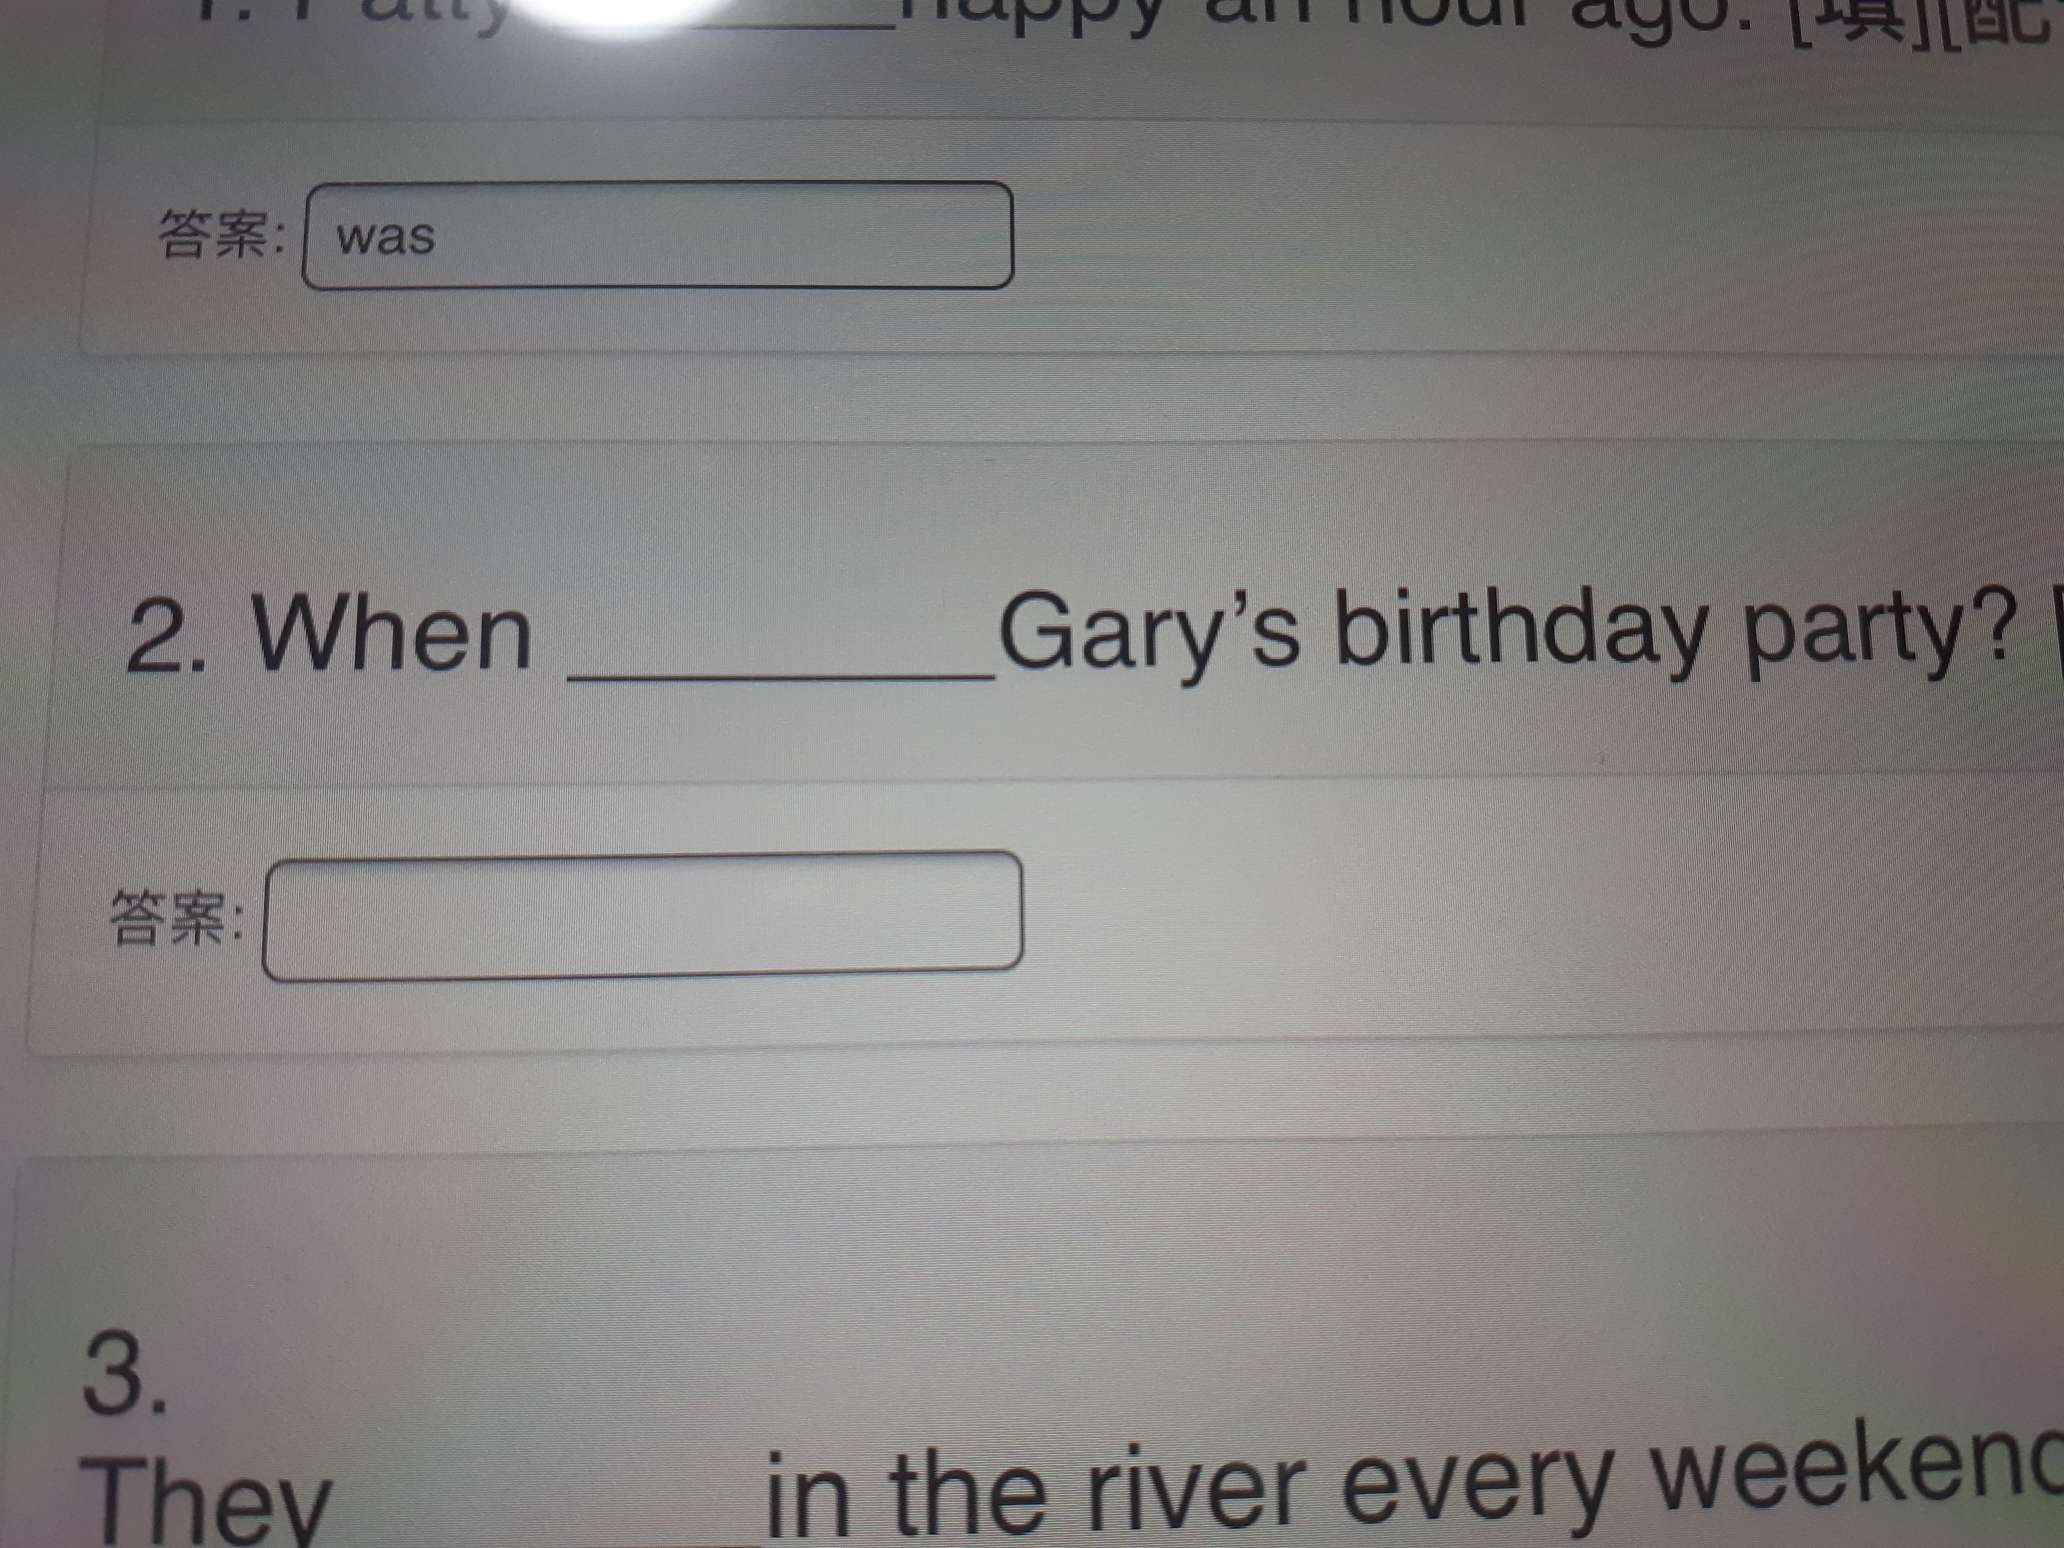Focus the empty answer box for question 2
Screen dimensions: 2064x1548
click(x=642, y=915)
